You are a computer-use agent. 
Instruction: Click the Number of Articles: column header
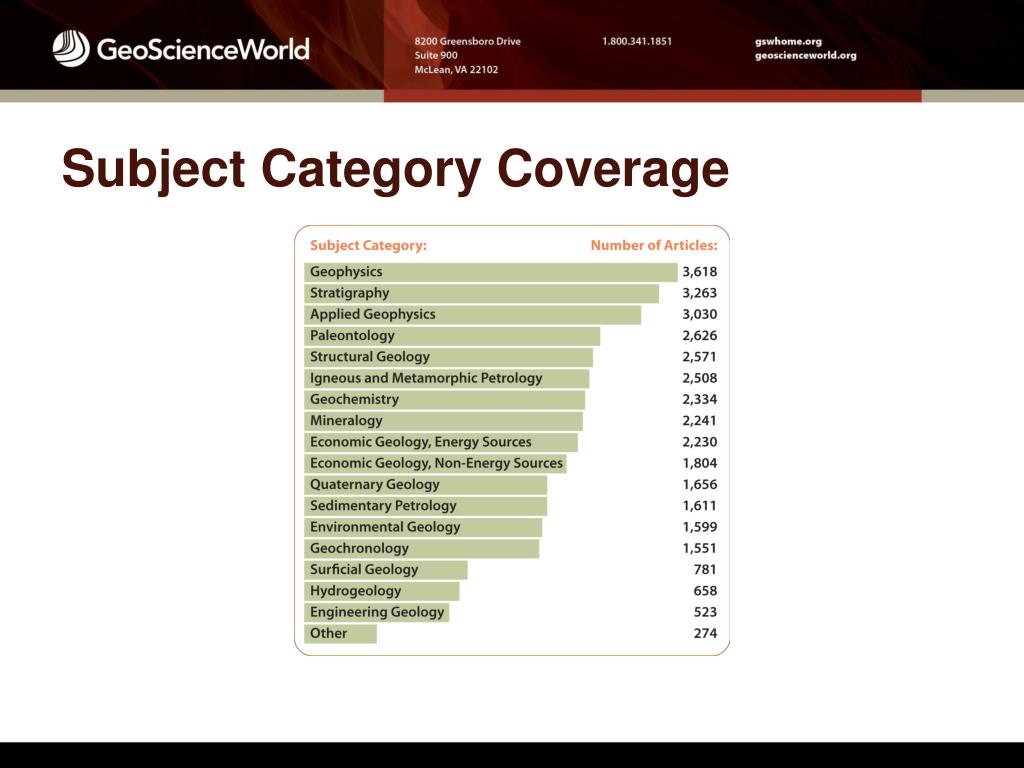tap(654, 246)
